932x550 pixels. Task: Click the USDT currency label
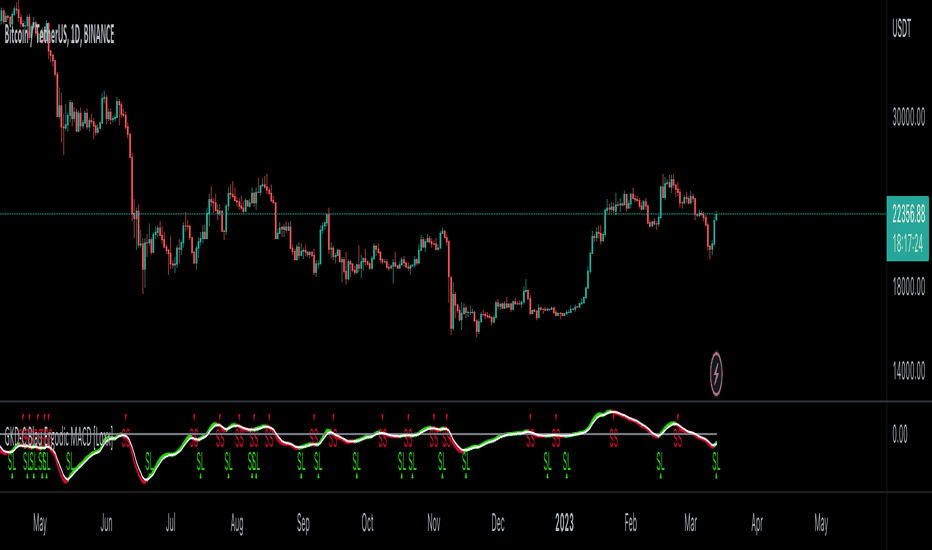pyautogui.click(x=901, y=29)
